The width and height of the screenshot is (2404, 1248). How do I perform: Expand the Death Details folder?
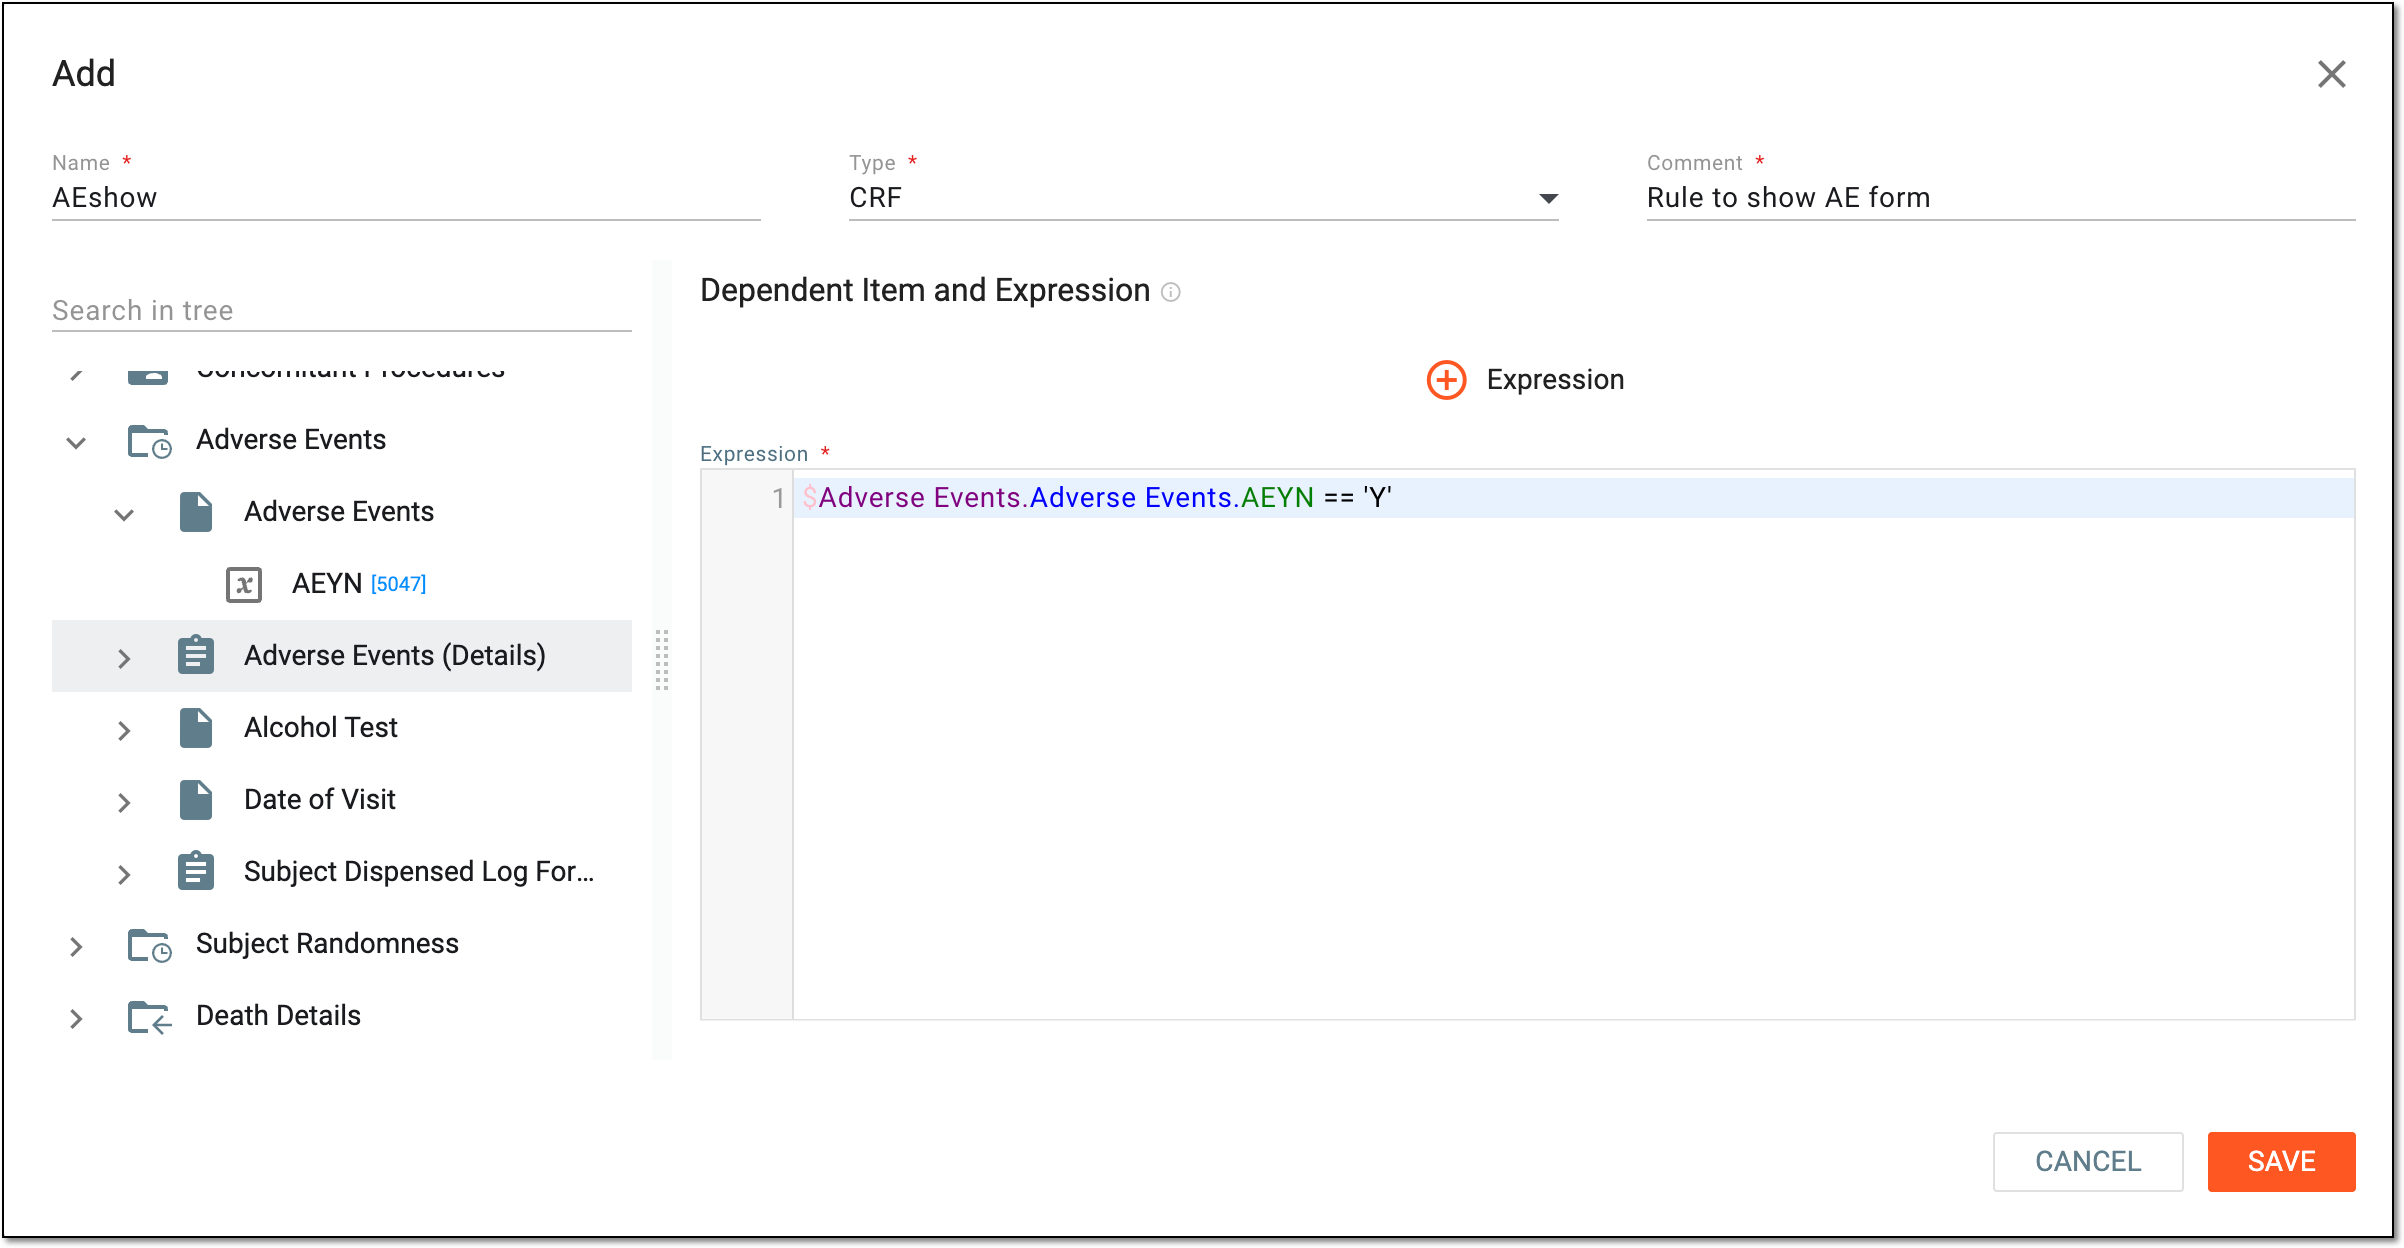[x=76, y=1018]
